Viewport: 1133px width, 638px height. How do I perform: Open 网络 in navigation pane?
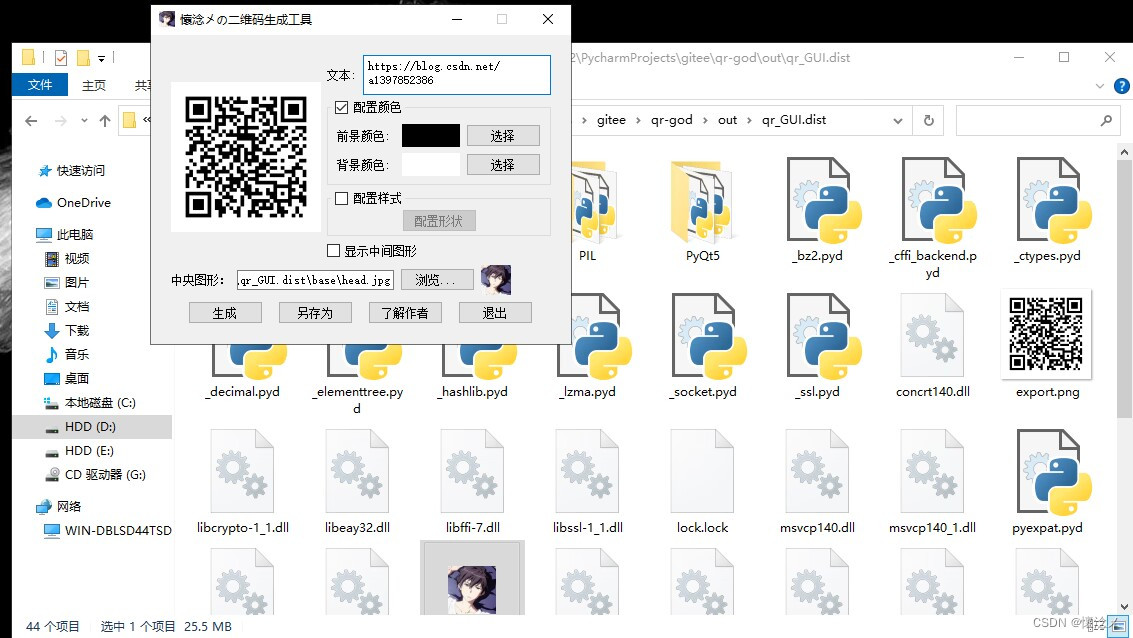tap(59, 506)
